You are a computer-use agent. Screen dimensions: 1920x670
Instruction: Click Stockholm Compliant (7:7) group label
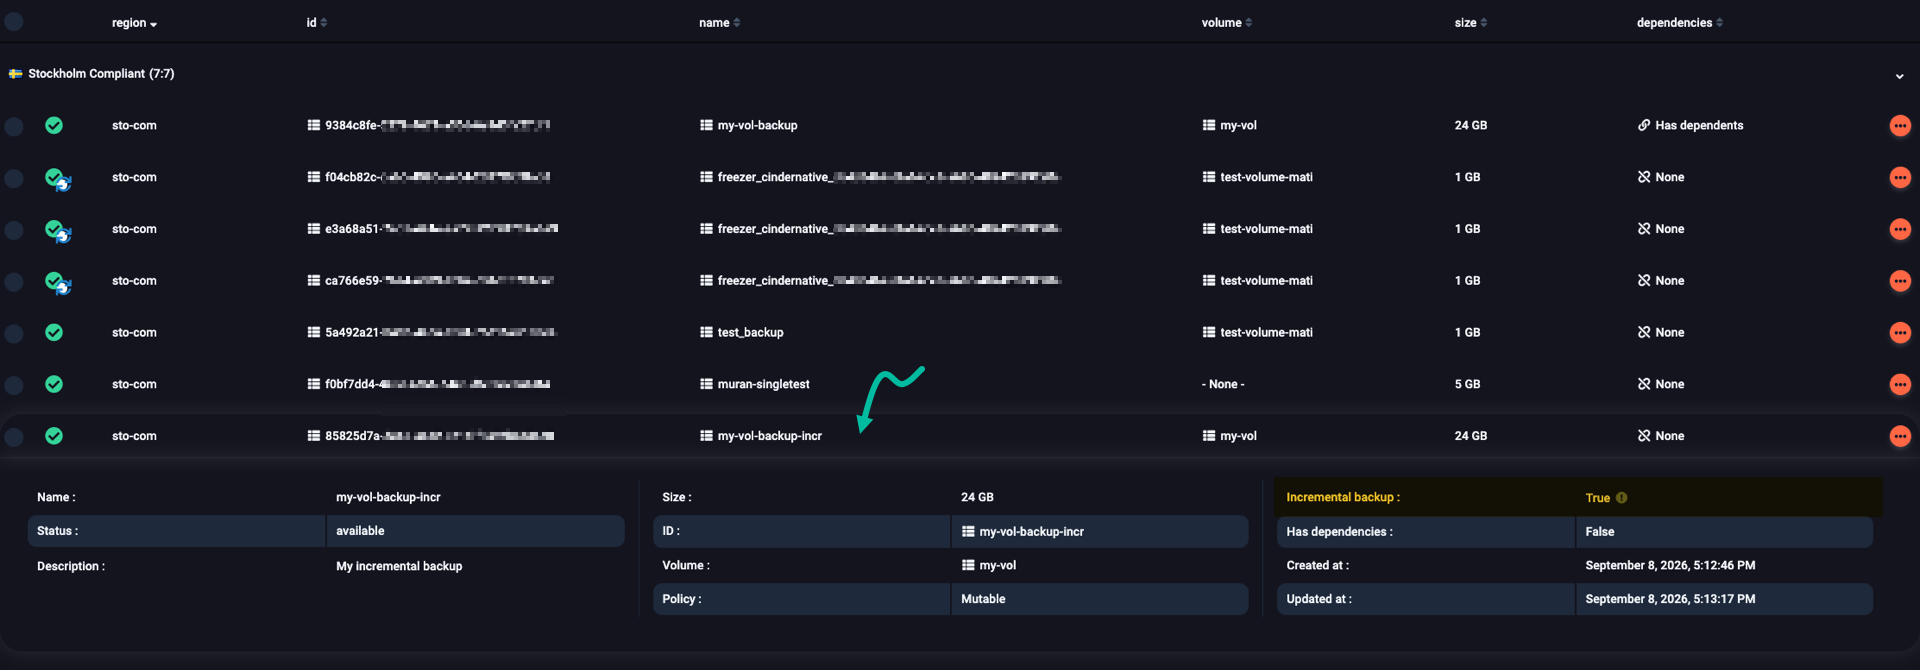click(101, 74)
